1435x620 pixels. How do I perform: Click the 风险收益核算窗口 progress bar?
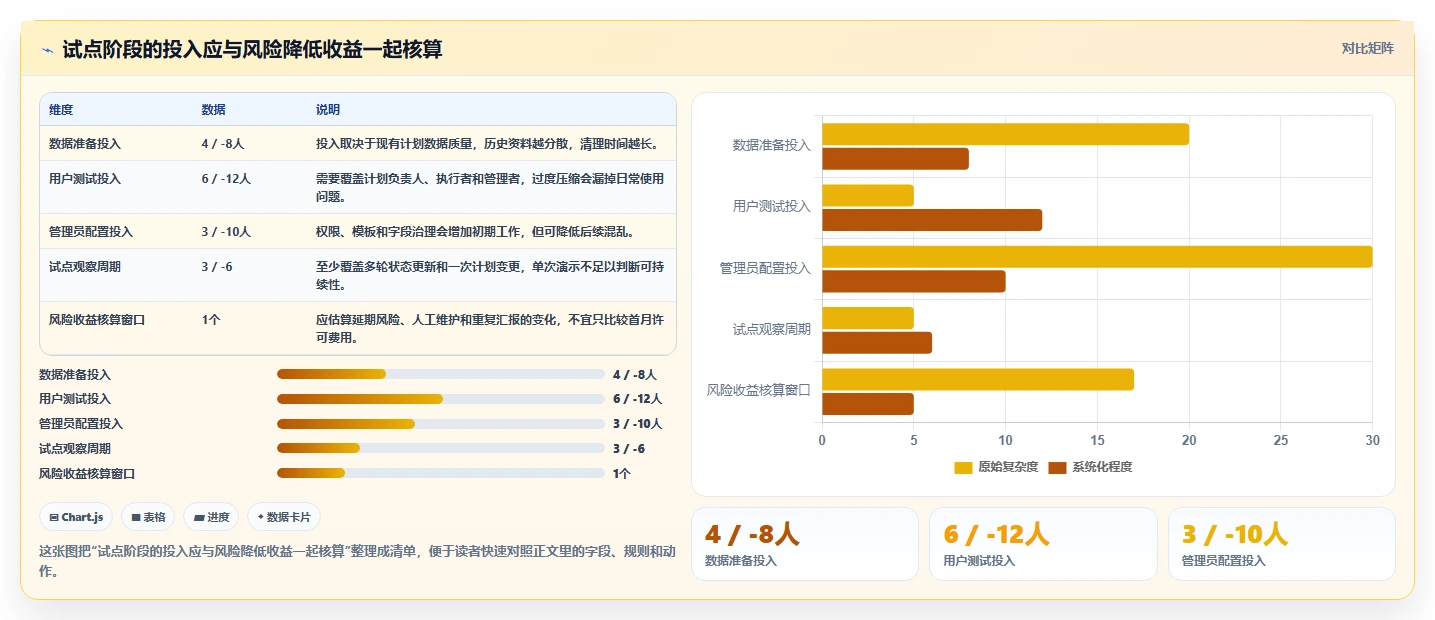tap(440, 473)
